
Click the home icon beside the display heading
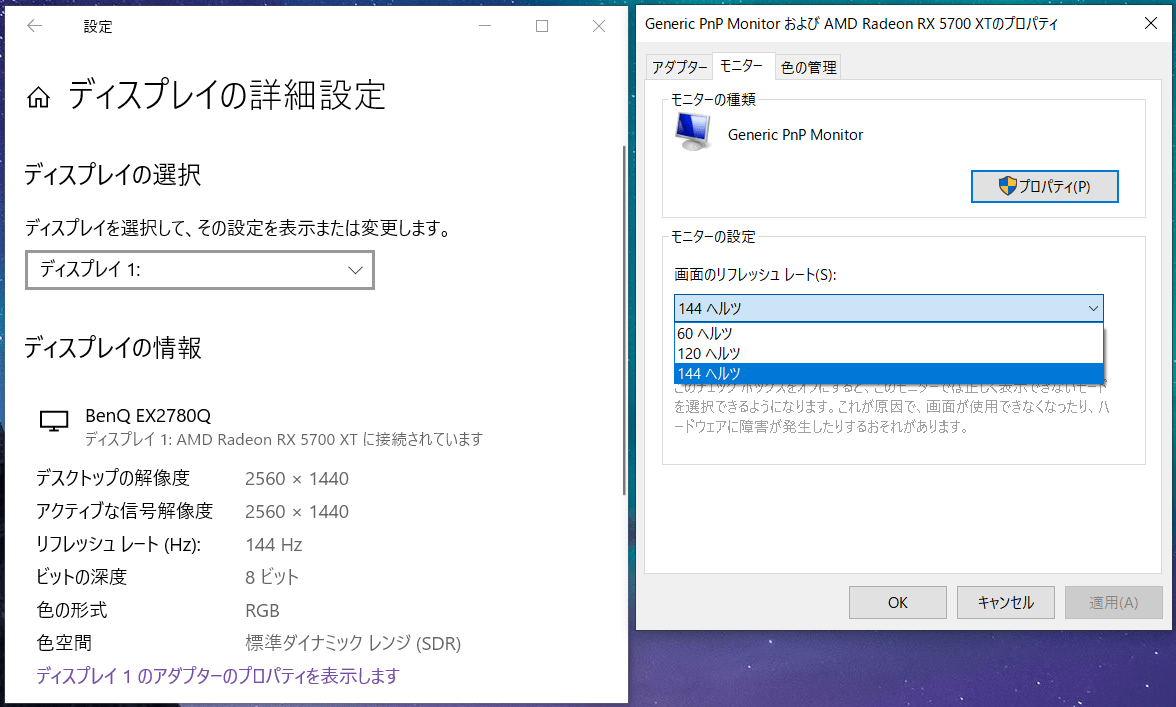tap(38, 97)
